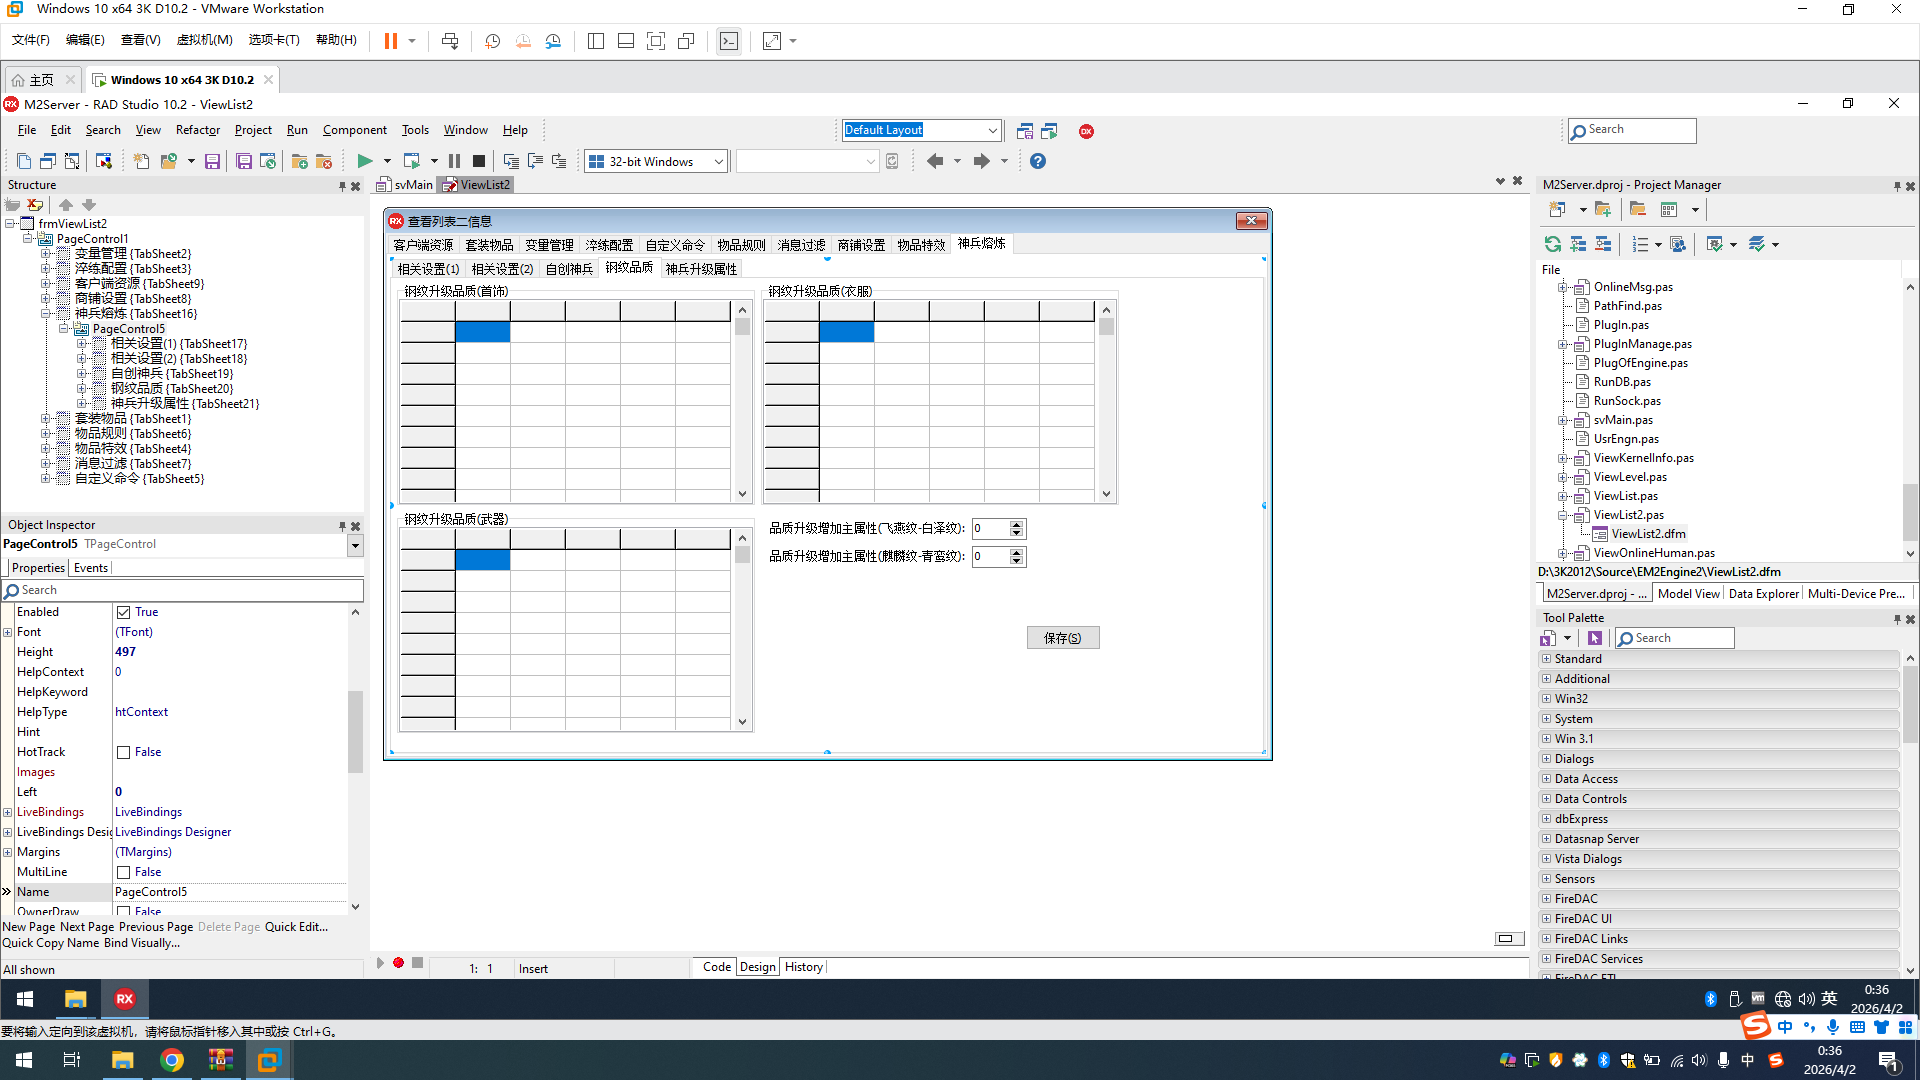Click the Quick Edit... link
The image size is (1920, 1080).
296,927
